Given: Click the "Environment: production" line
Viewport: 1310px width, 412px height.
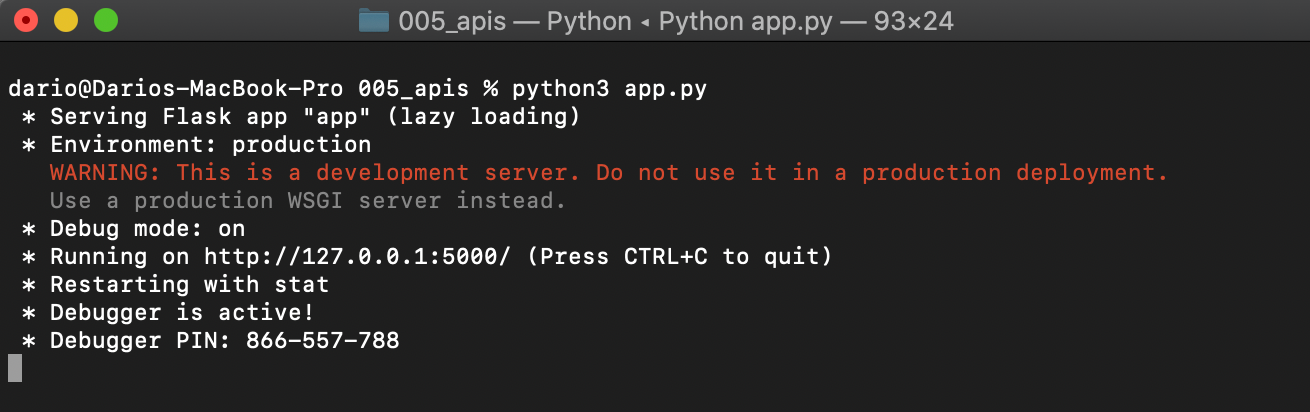Looking at the screenshot, I should pos(210,145).
